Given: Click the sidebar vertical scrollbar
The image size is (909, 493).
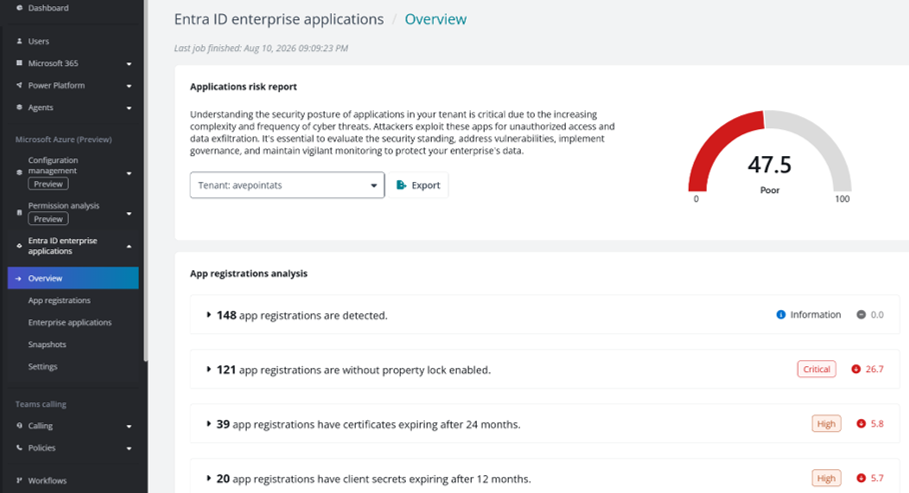Looking at the screenshot, I should click(146, 180).
